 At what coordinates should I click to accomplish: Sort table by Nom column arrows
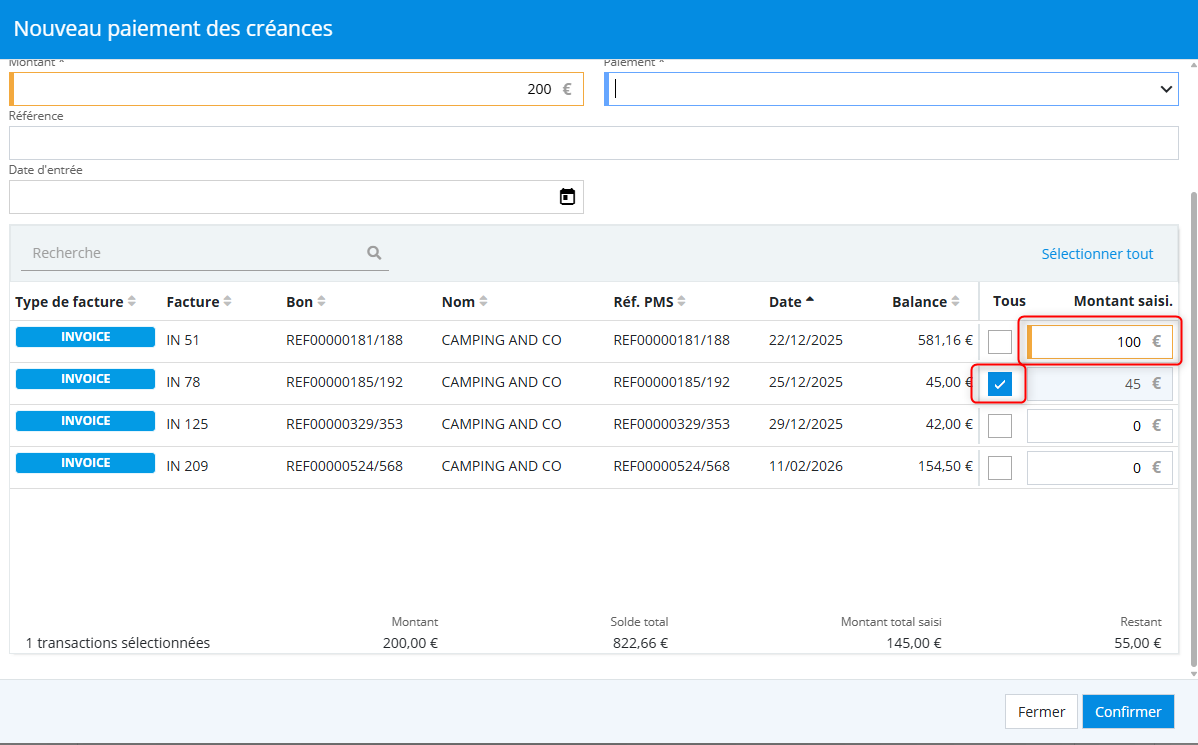coord(483,302)
